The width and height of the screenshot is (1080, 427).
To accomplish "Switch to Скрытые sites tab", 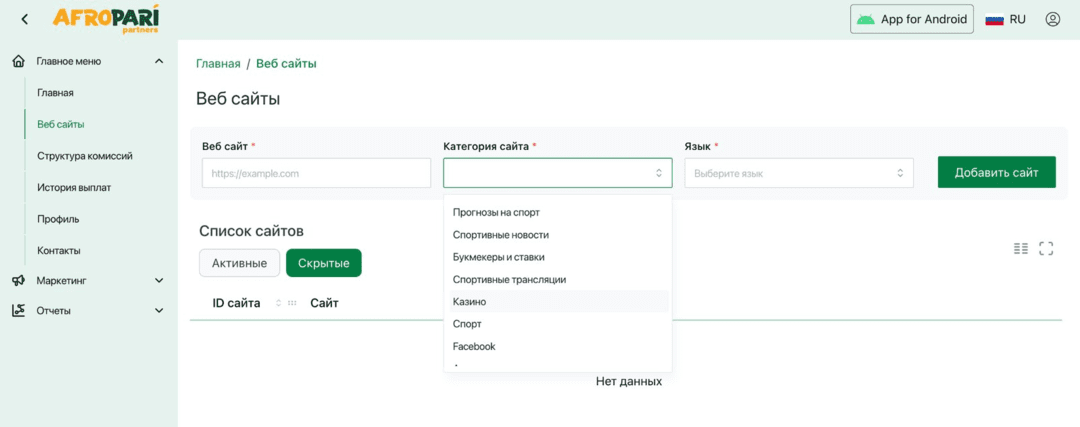I will (324, 263).
